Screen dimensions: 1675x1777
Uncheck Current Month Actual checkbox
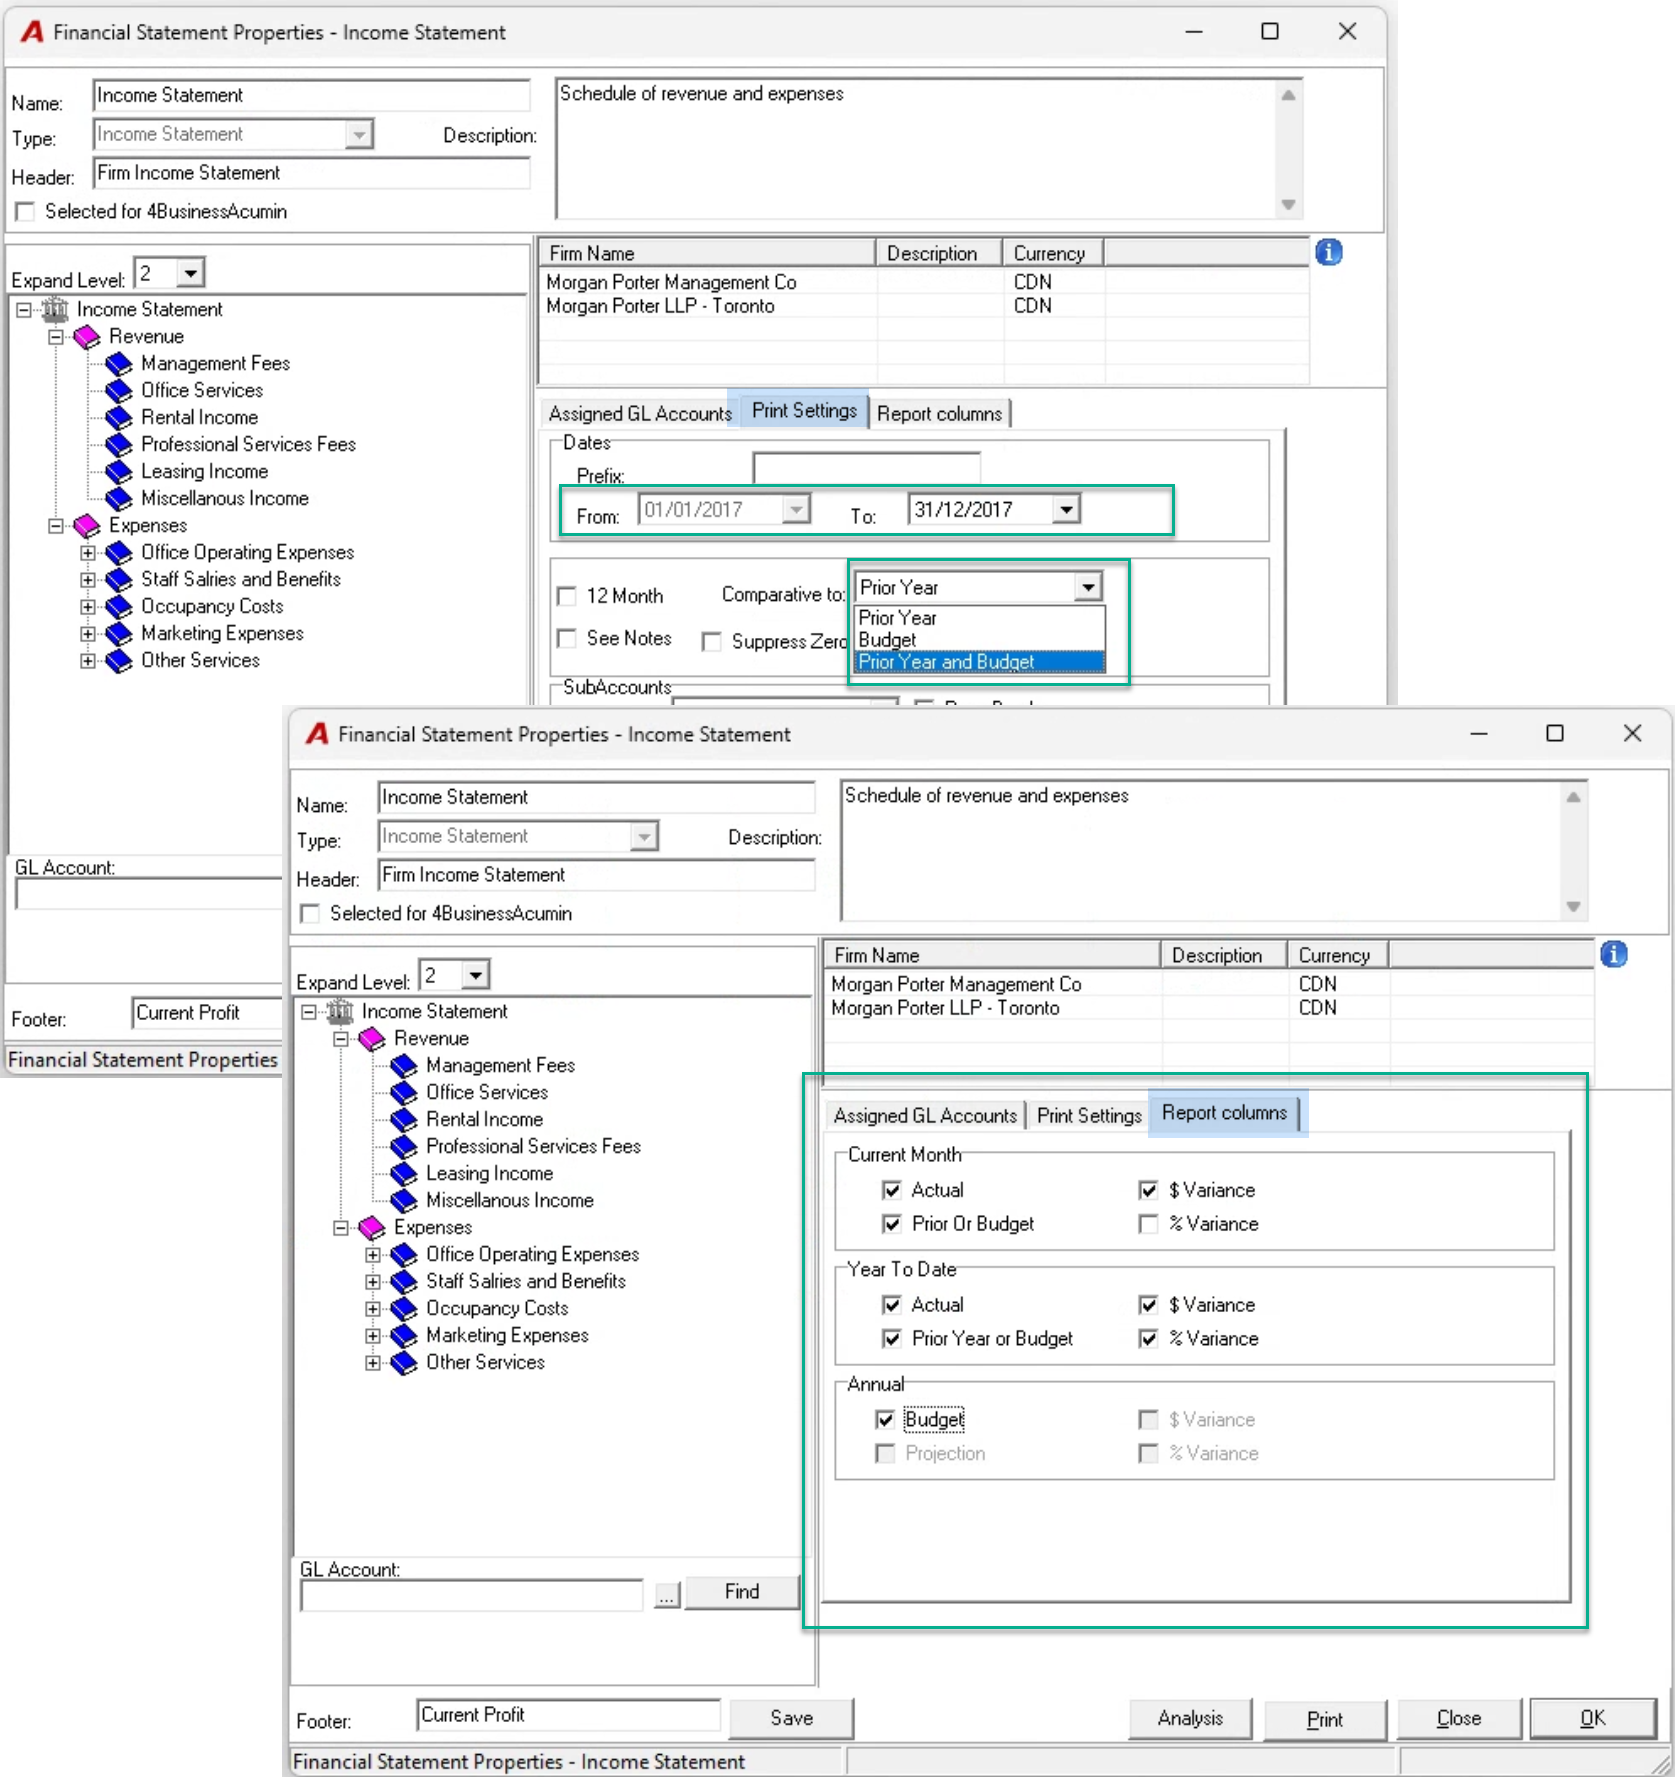click(892, 1190)
